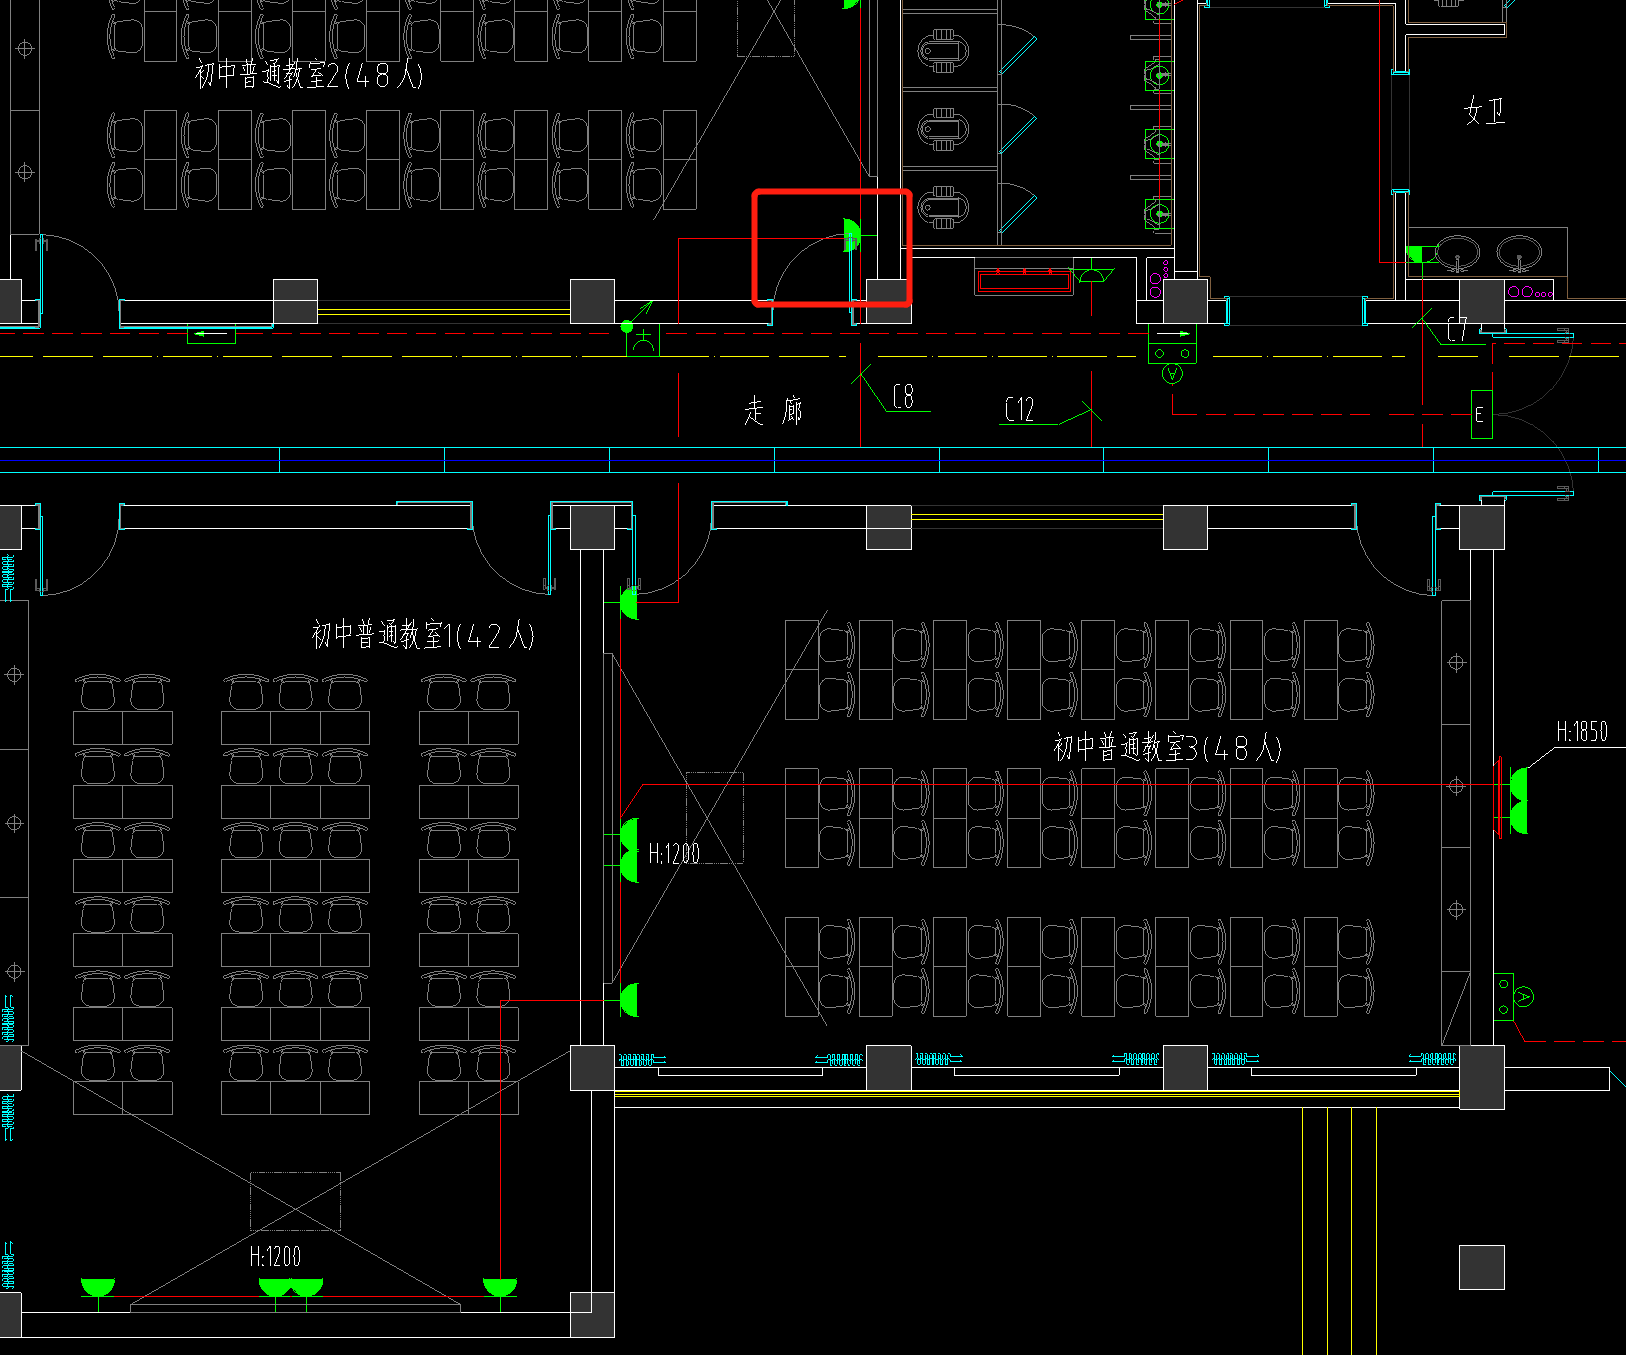Click the dashed rectangle crossed by diagonals in classroom 1
The width and height of the screenshot is (1626, 1355).
coord(295,1201)
